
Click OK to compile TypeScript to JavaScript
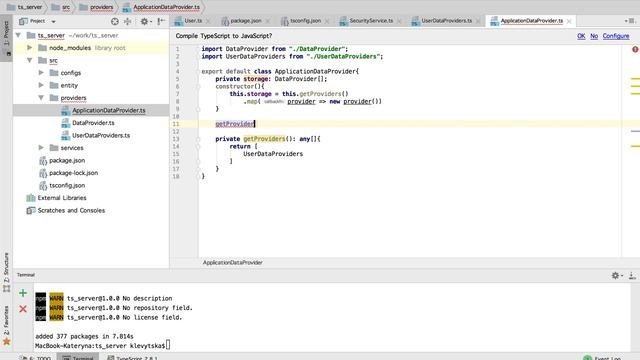coord(581,36)
